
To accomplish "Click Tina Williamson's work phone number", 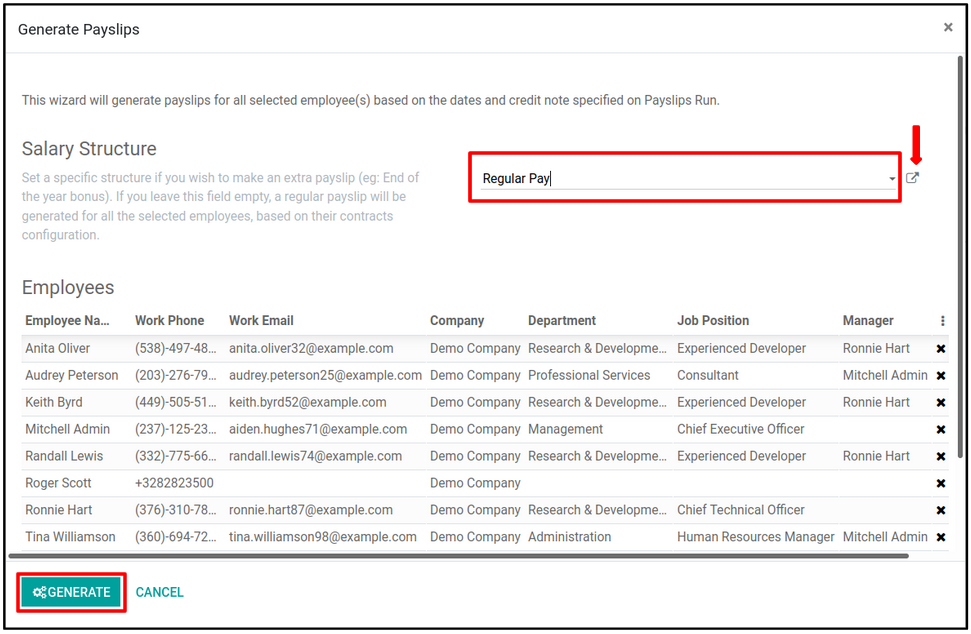I will pyautogui.click(x=176, y=537).
